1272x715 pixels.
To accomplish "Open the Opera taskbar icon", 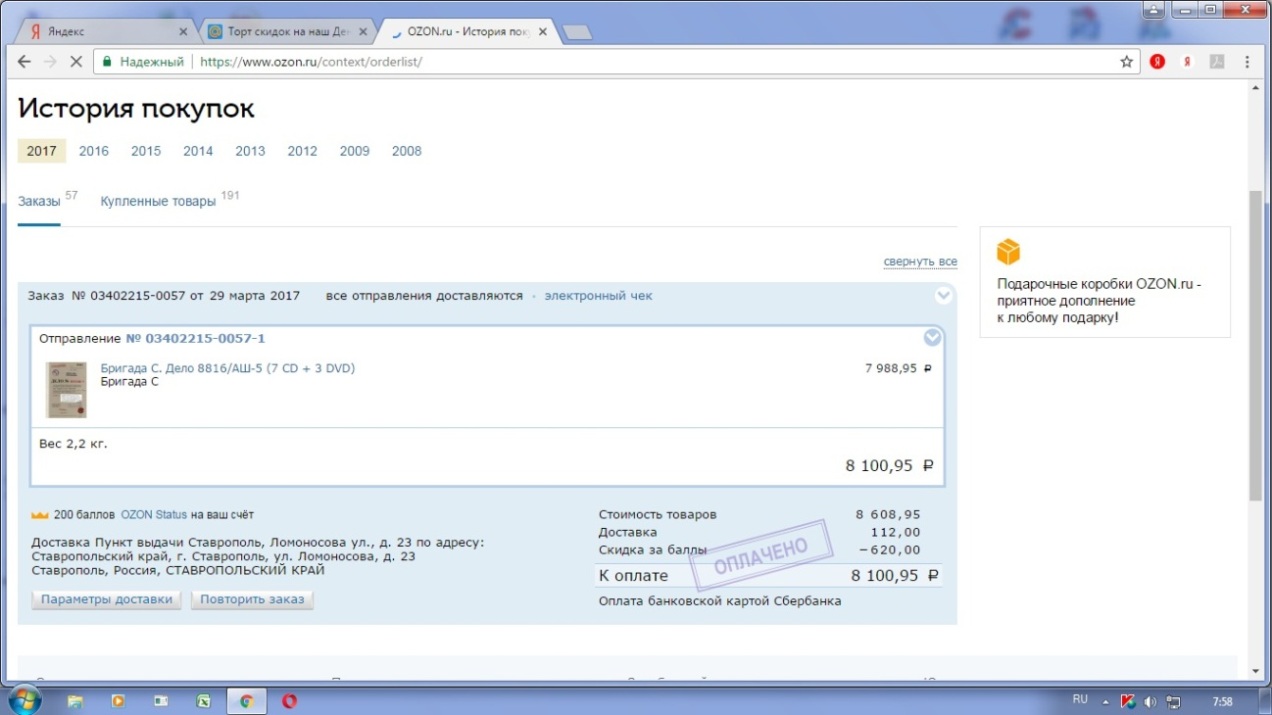I will pyautogui.click(x=289, y=701).
